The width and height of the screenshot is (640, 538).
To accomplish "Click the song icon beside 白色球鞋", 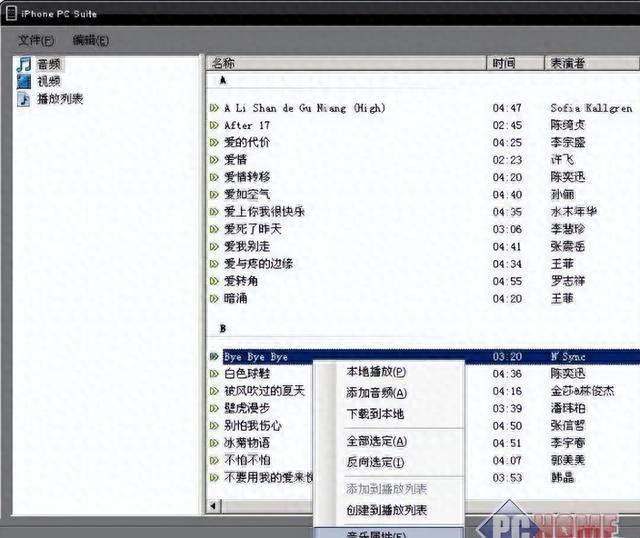I will (214, 374).
